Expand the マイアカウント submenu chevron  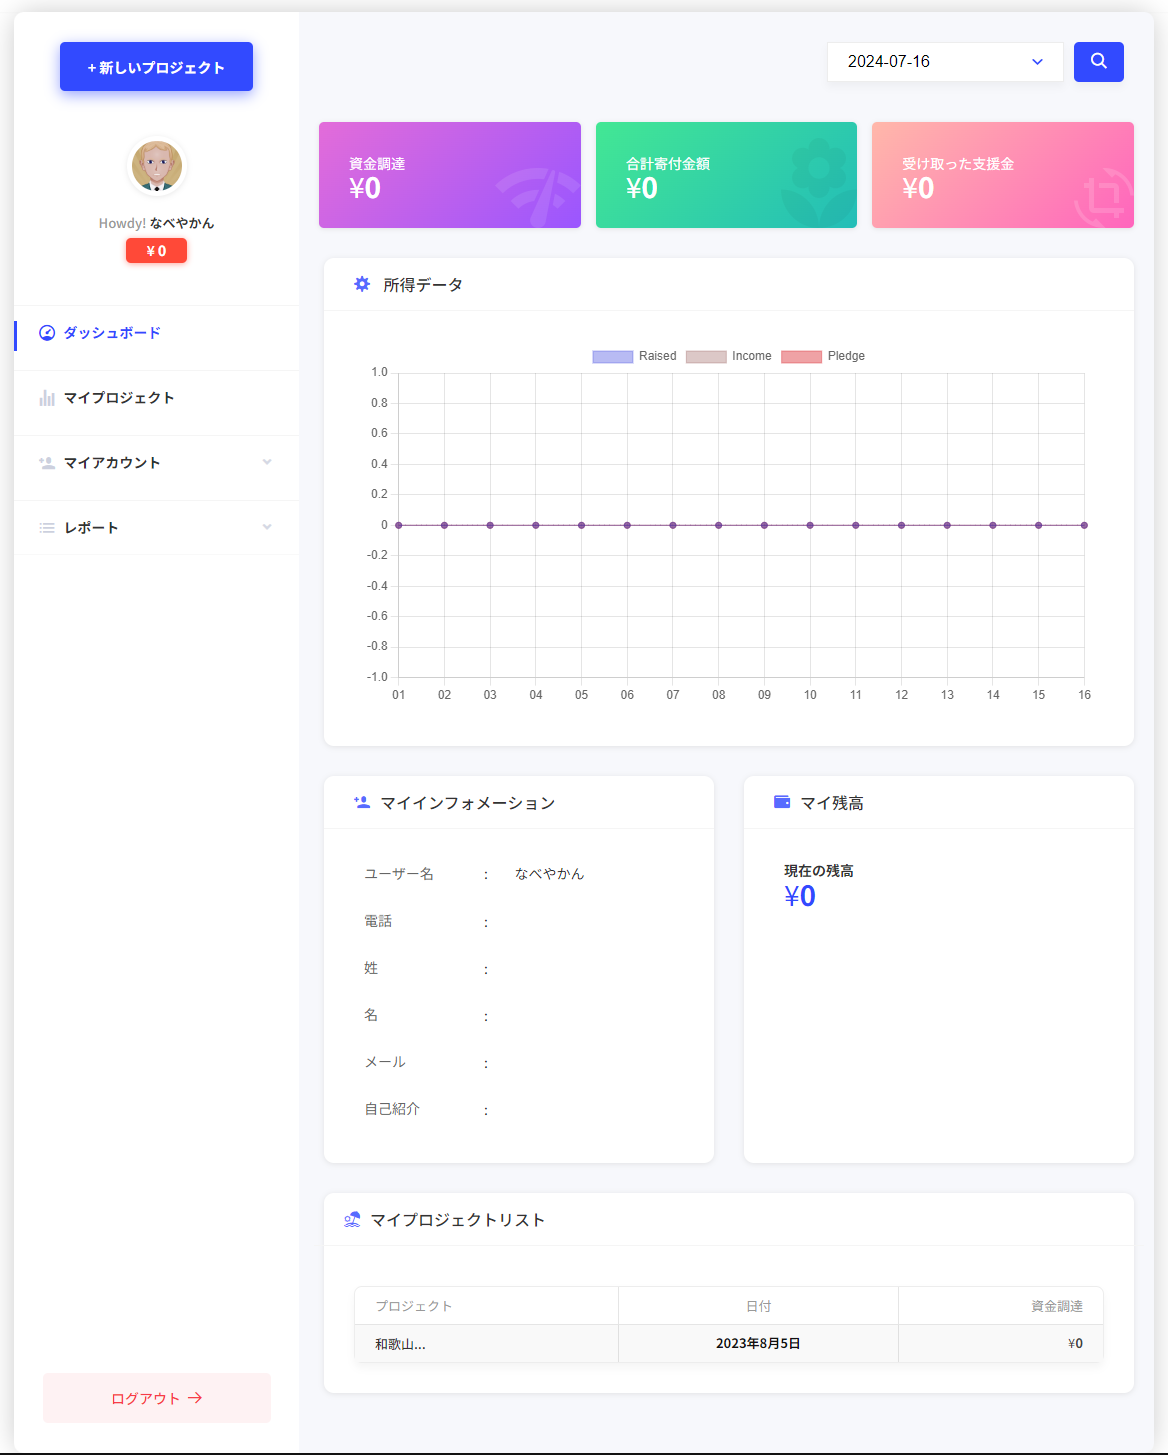pyautogui.click(x=267, y=462)
